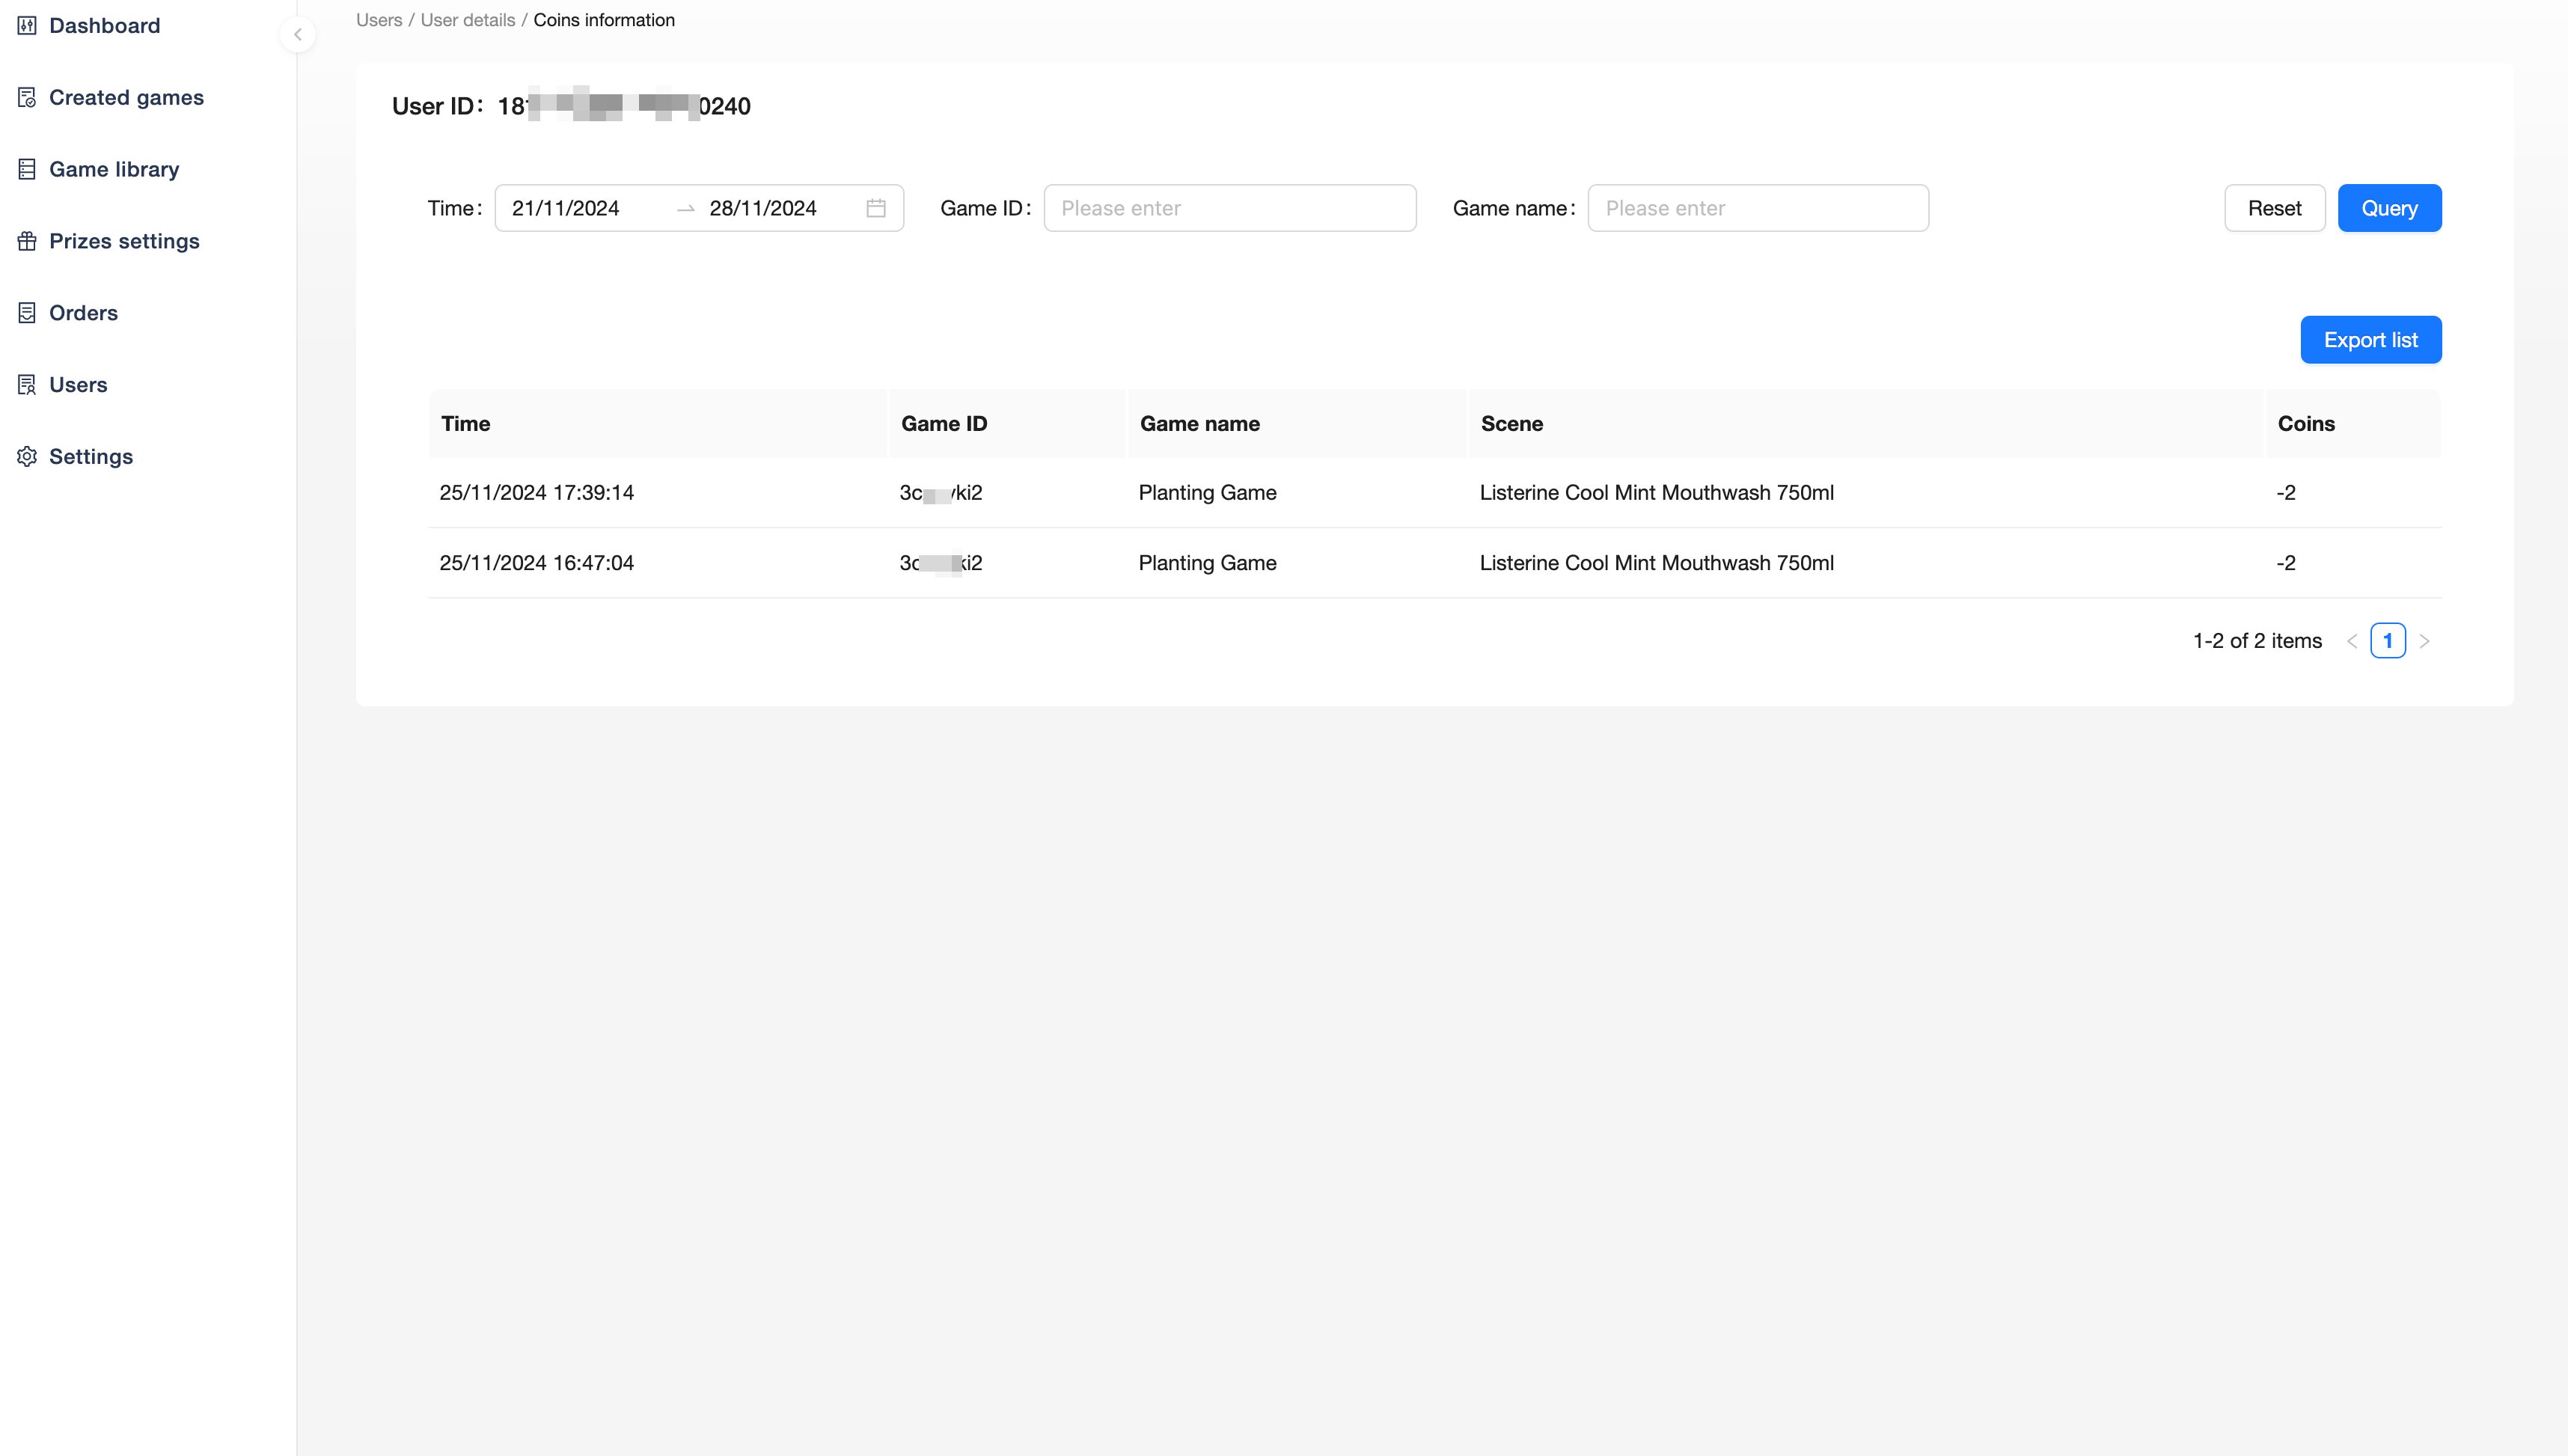Click the Dashboard sidebar icon
Image resolution: width=2568 pixels, height=1456 pixels.
coord(27,26)
